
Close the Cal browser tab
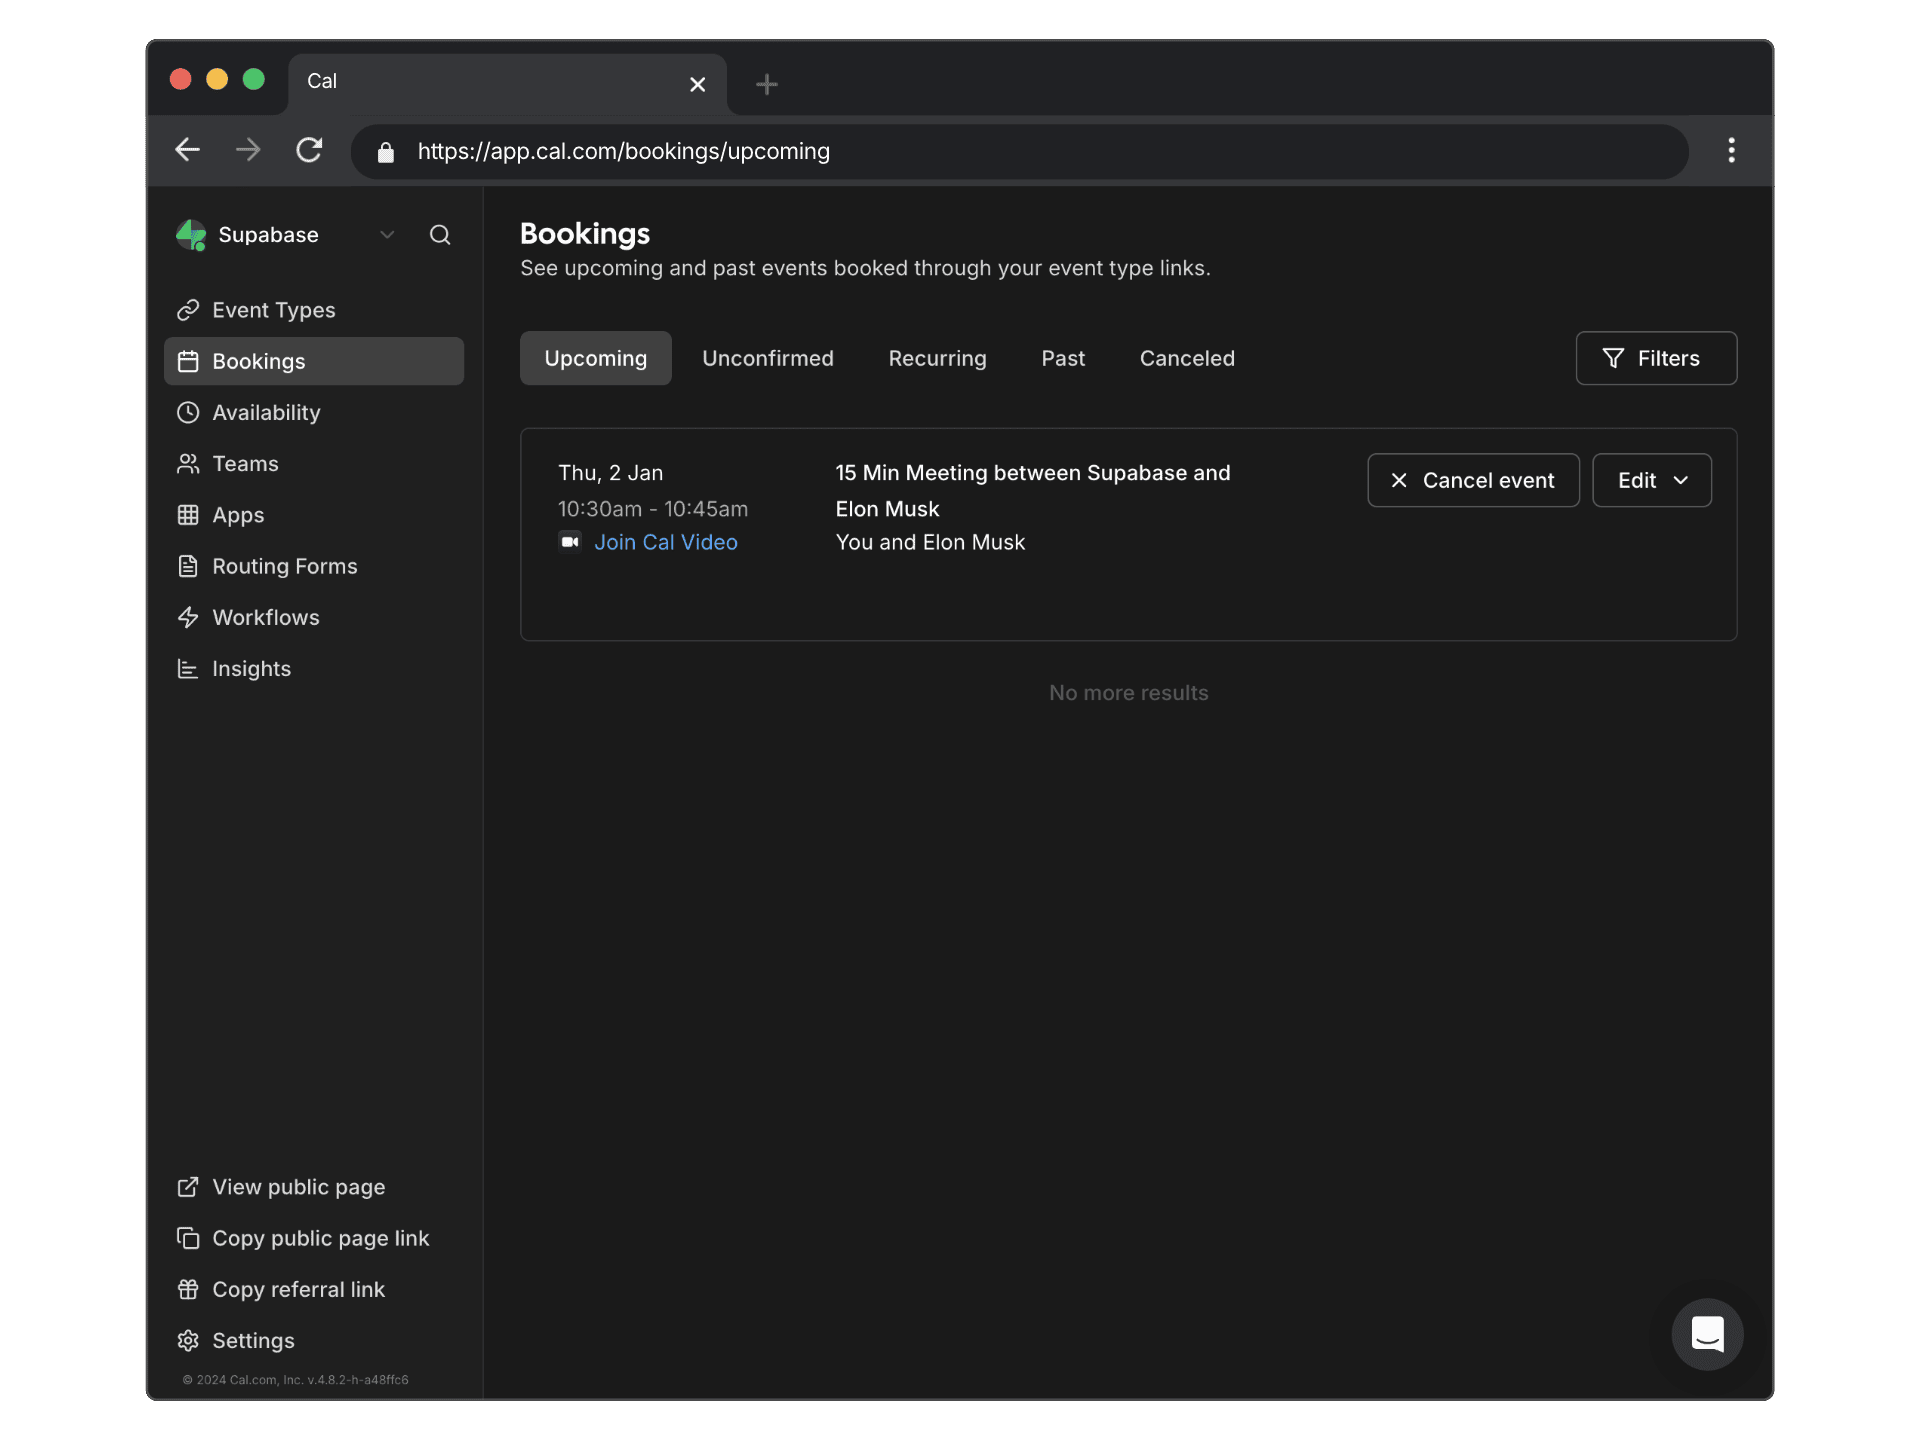pyautogui.click(x=698, y=84)
